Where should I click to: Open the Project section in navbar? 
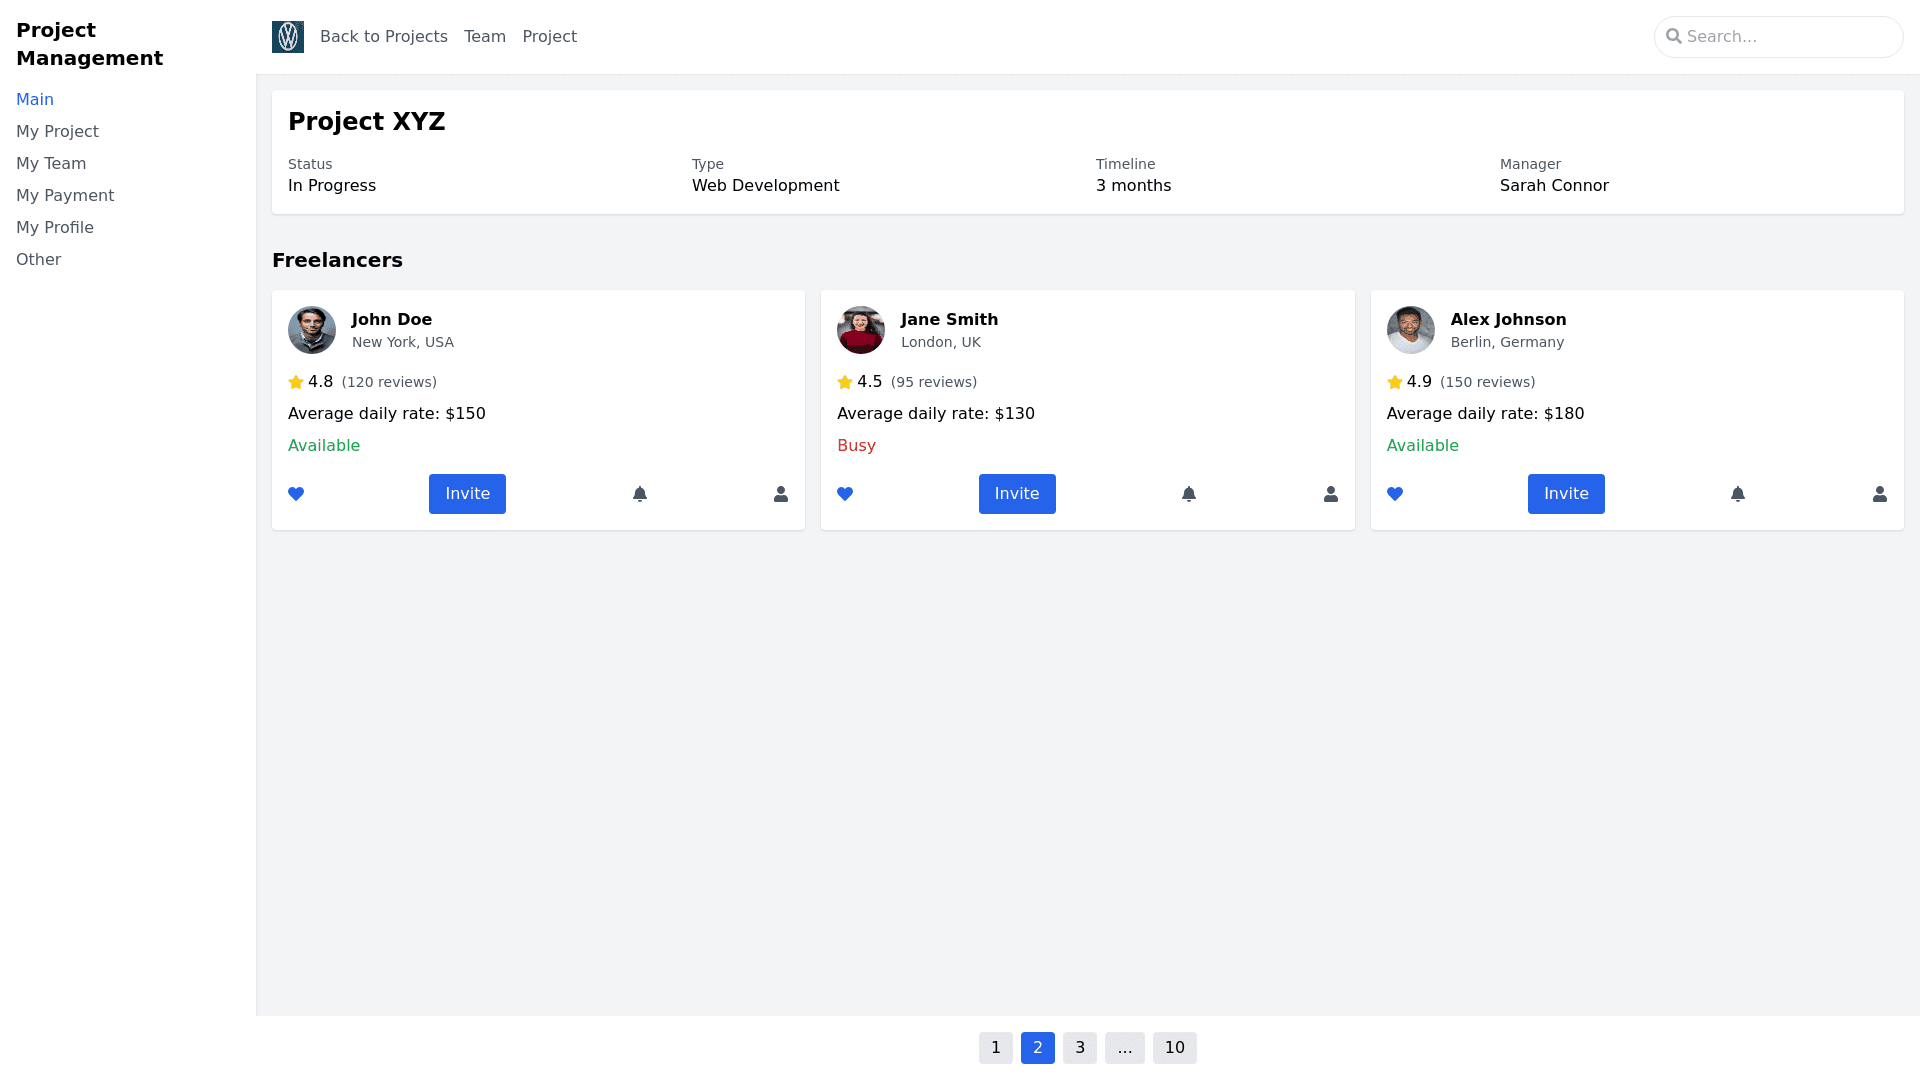tap(549, 36)
